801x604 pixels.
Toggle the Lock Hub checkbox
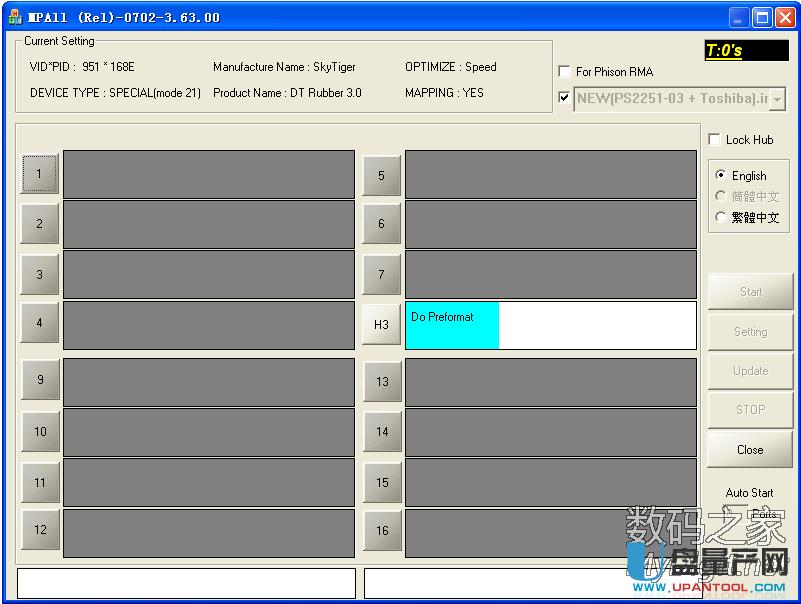716,139
